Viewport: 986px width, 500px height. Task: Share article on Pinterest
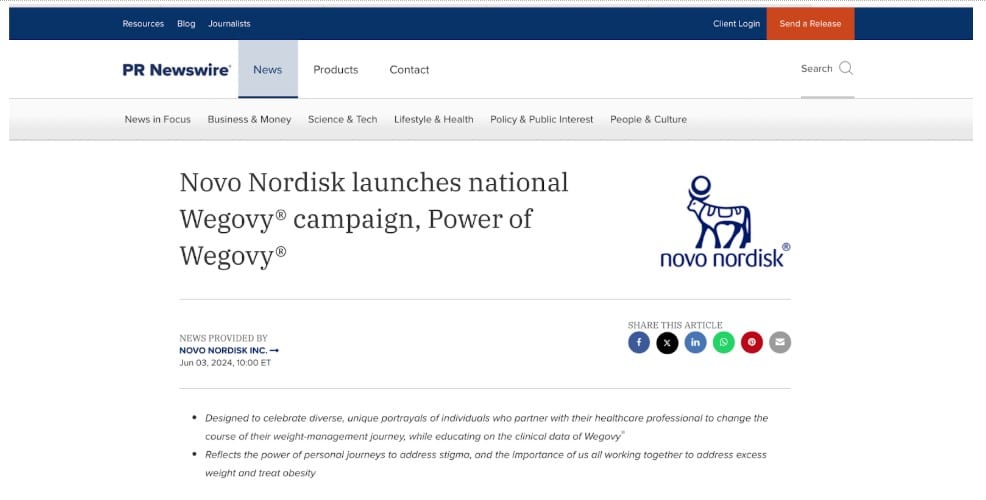[x=751, y=342]
